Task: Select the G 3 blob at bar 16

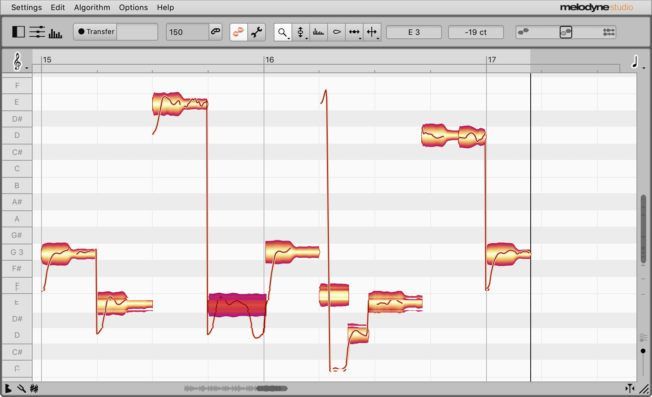Action: click(x=292, y=252)
